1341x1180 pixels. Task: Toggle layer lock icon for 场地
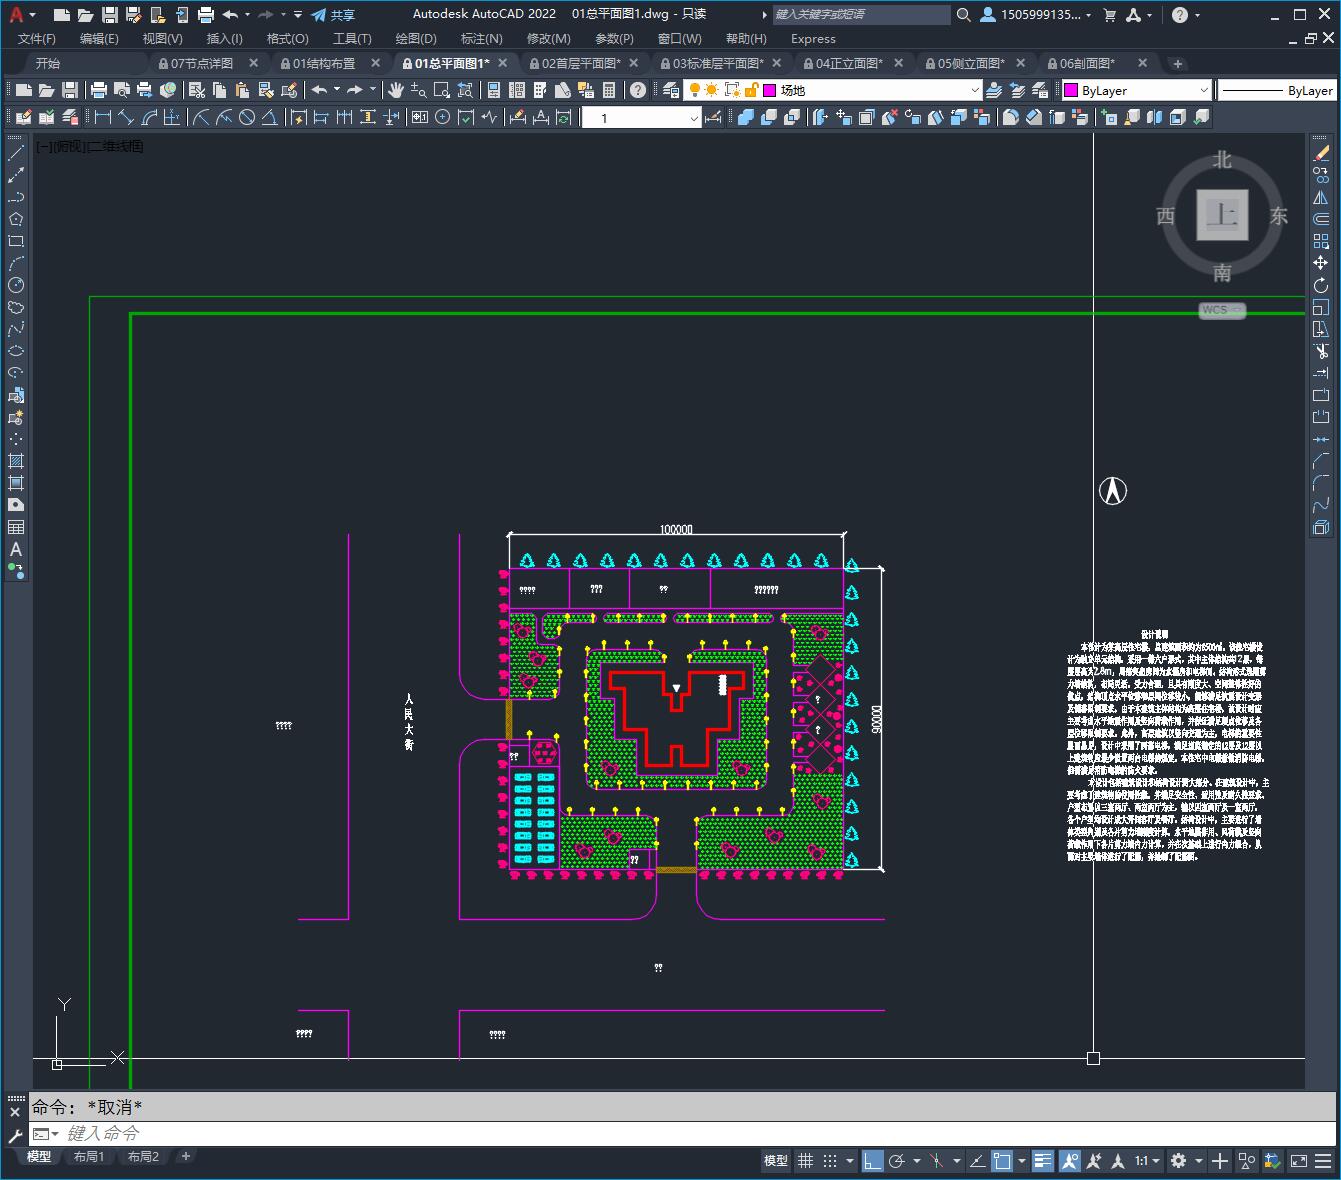coord(752,90)
